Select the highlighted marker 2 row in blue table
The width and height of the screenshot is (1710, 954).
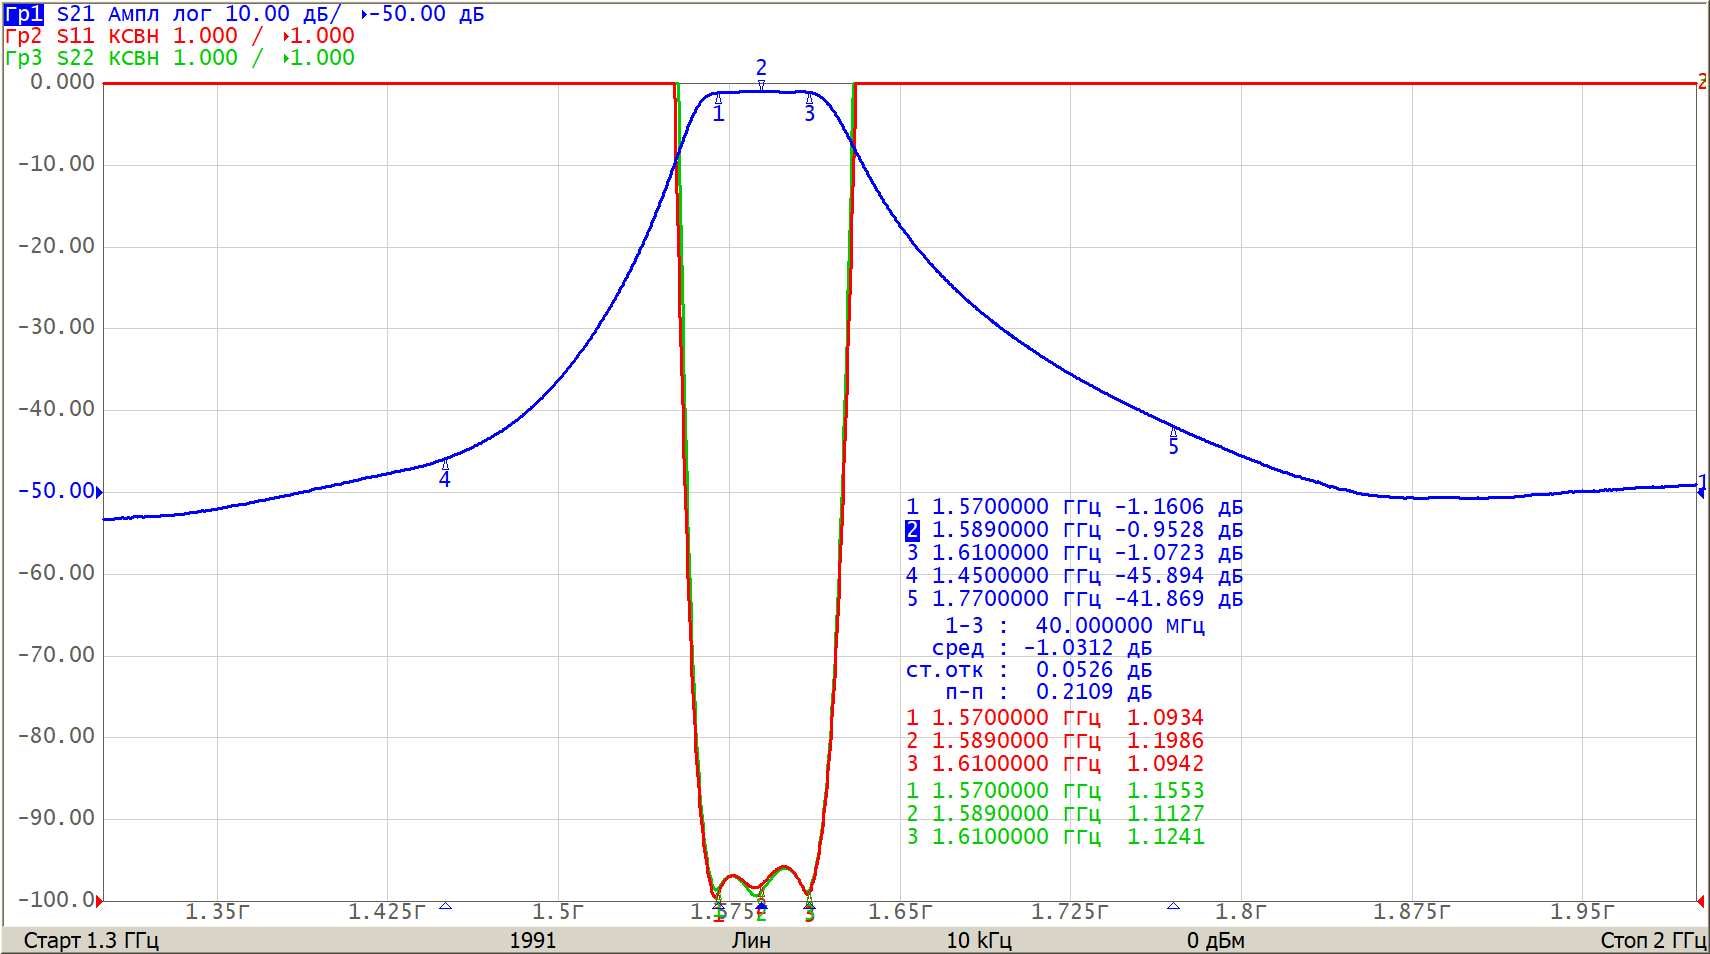pos(1073,530)
